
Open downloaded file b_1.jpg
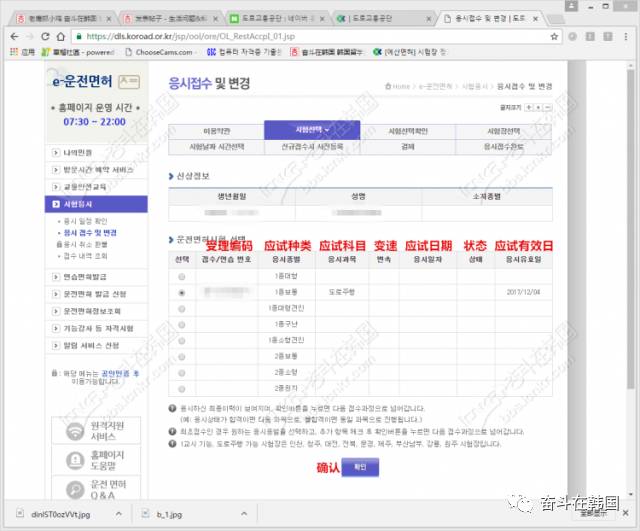click(x=169, y=514)
